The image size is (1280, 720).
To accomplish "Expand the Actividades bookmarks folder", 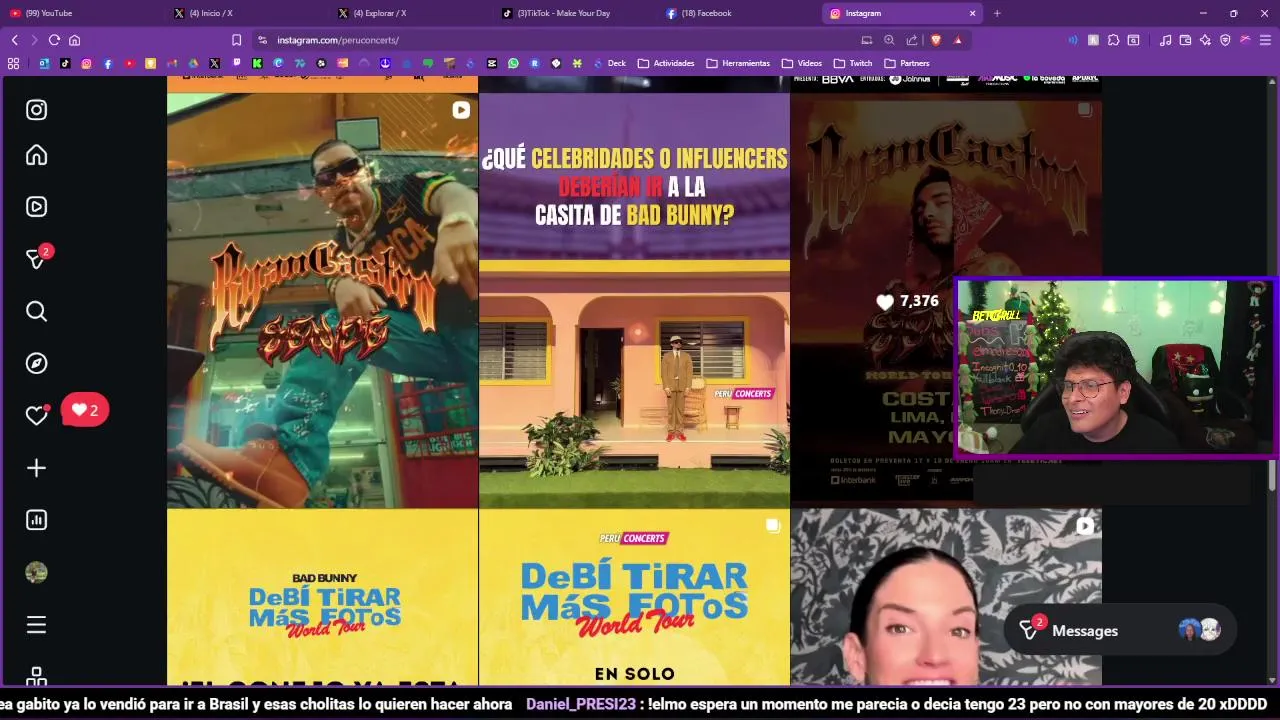I will tap(666, 63).
